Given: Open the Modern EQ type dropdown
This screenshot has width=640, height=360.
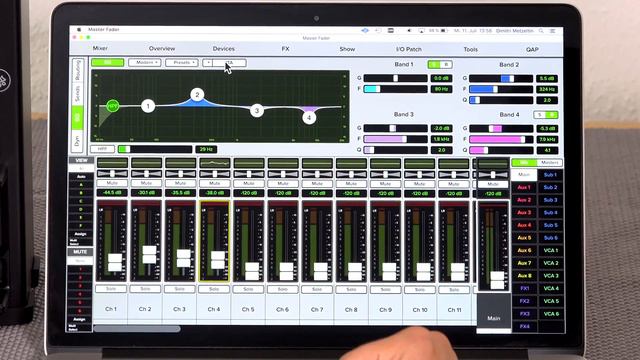Looking at the screenshot, I should click(x=144, y=62).
